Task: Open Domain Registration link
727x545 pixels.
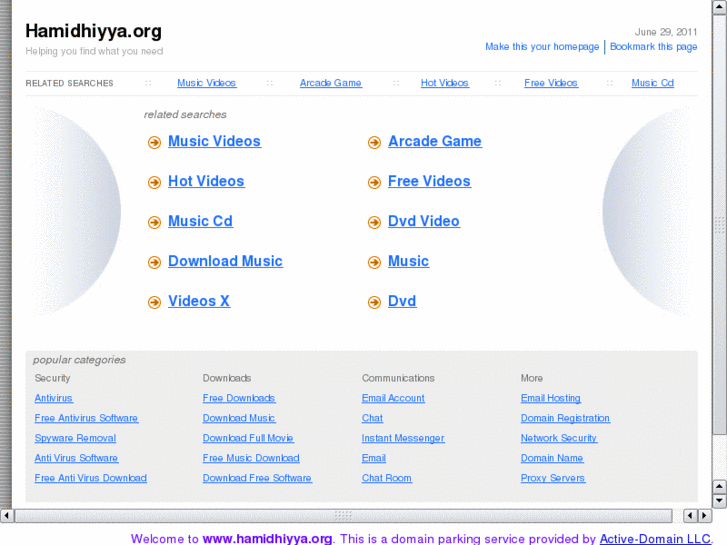Action: click(x=565, y=418)
